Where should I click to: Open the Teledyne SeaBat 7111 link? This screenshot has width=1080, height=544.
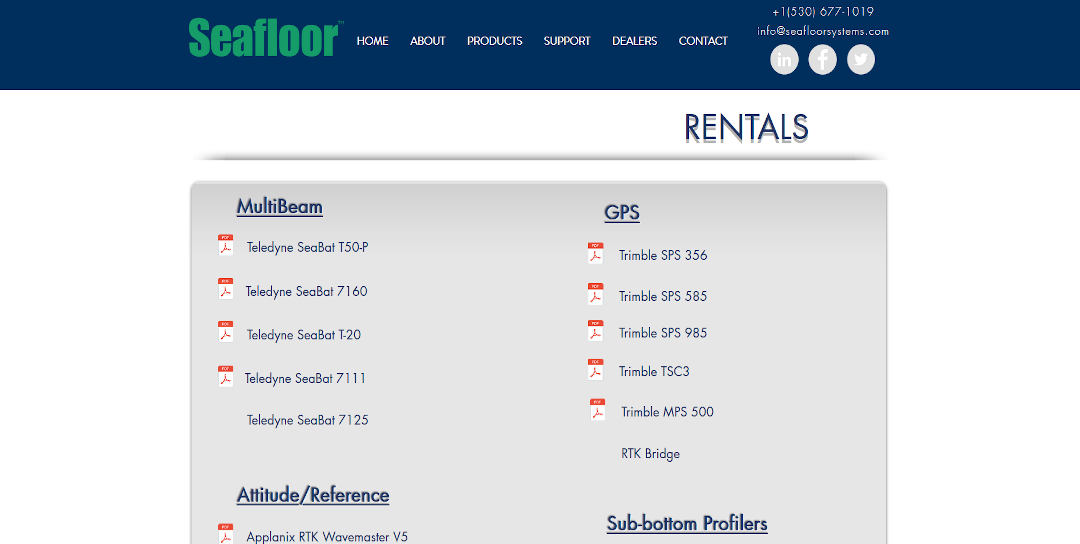pos(306,378)
